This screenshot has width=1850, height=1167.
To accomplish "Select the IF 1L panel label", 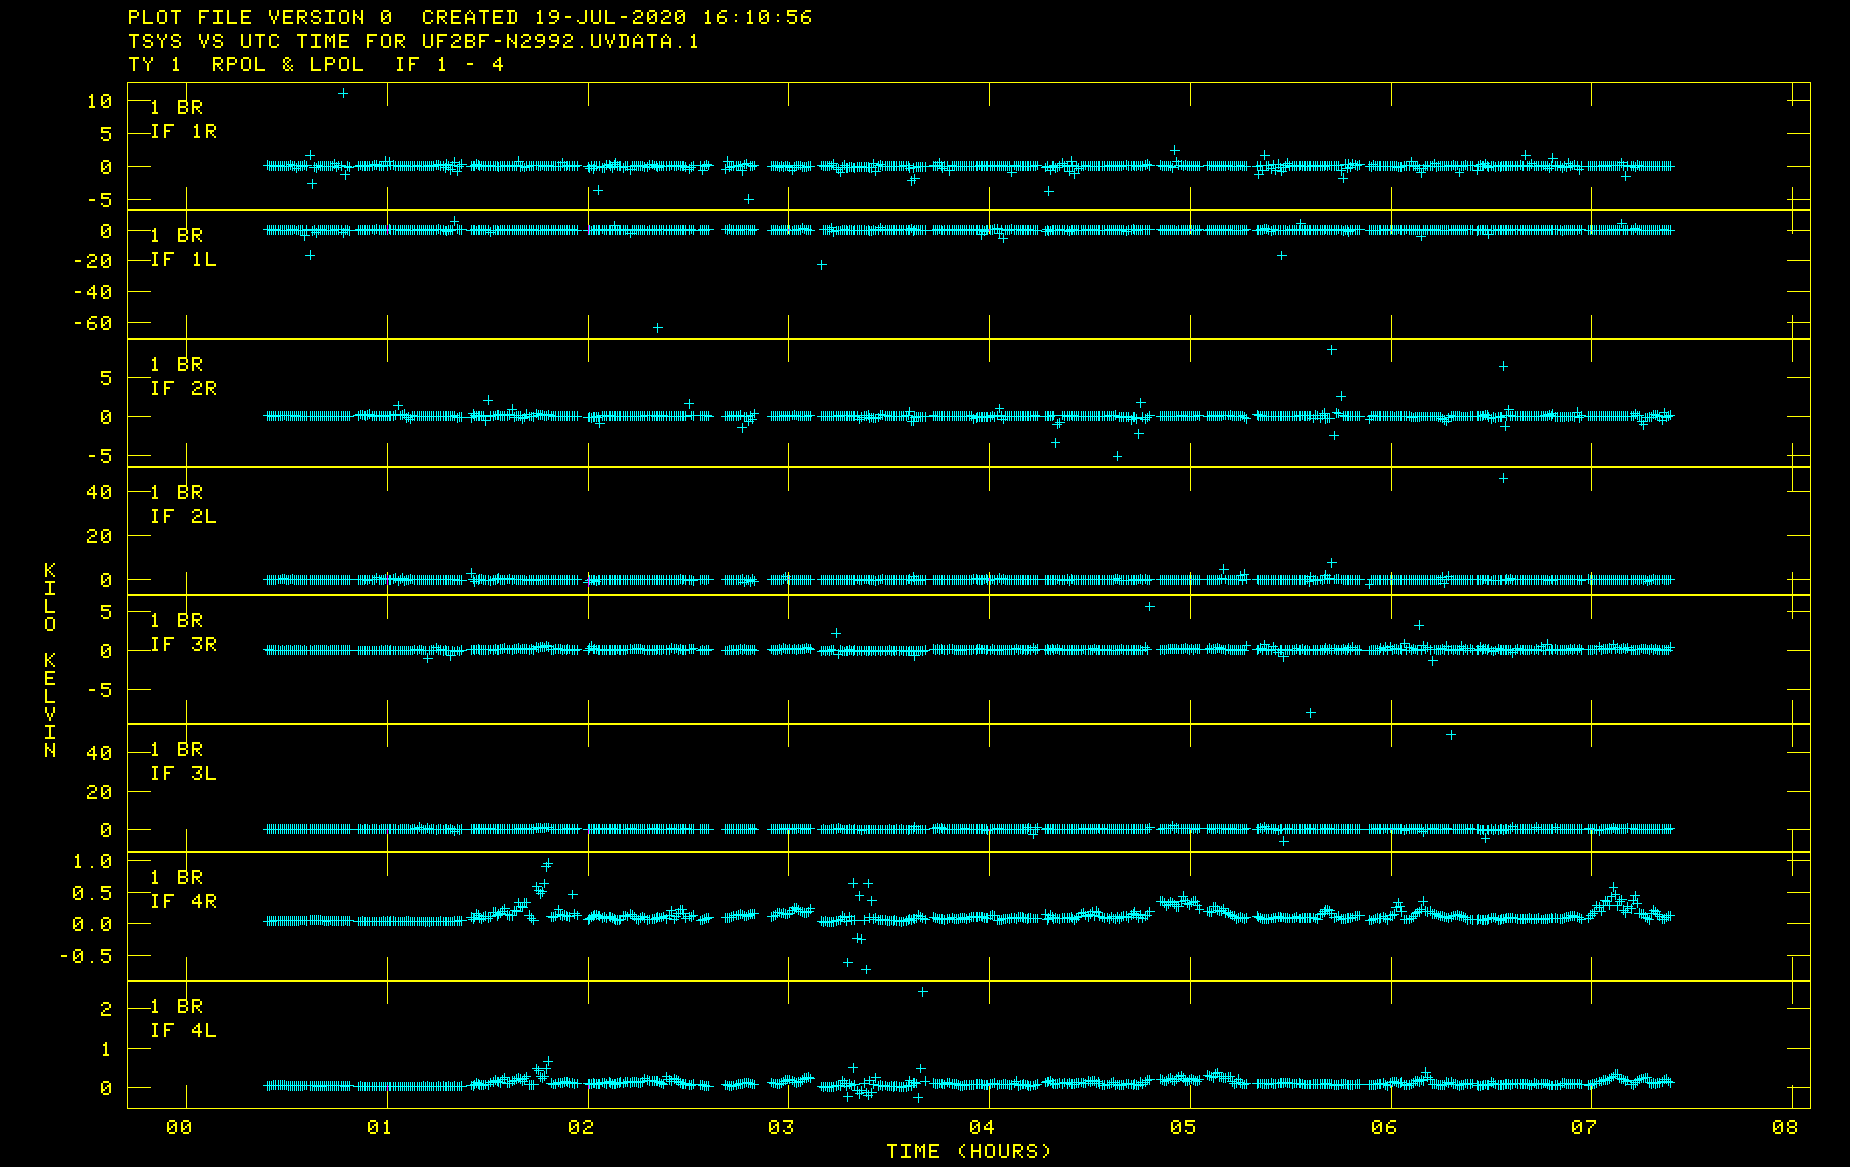I will [x=183, y=260].
